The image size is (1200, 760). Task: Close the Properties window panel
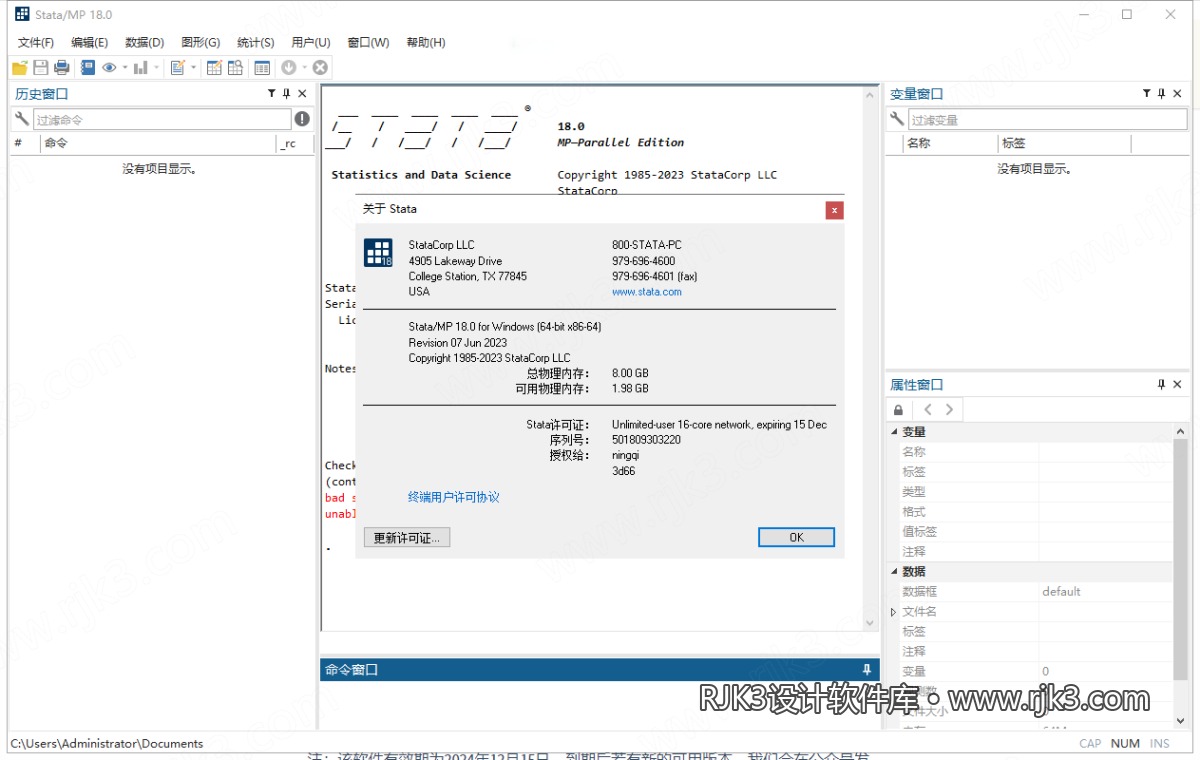tap(1177, 385)
